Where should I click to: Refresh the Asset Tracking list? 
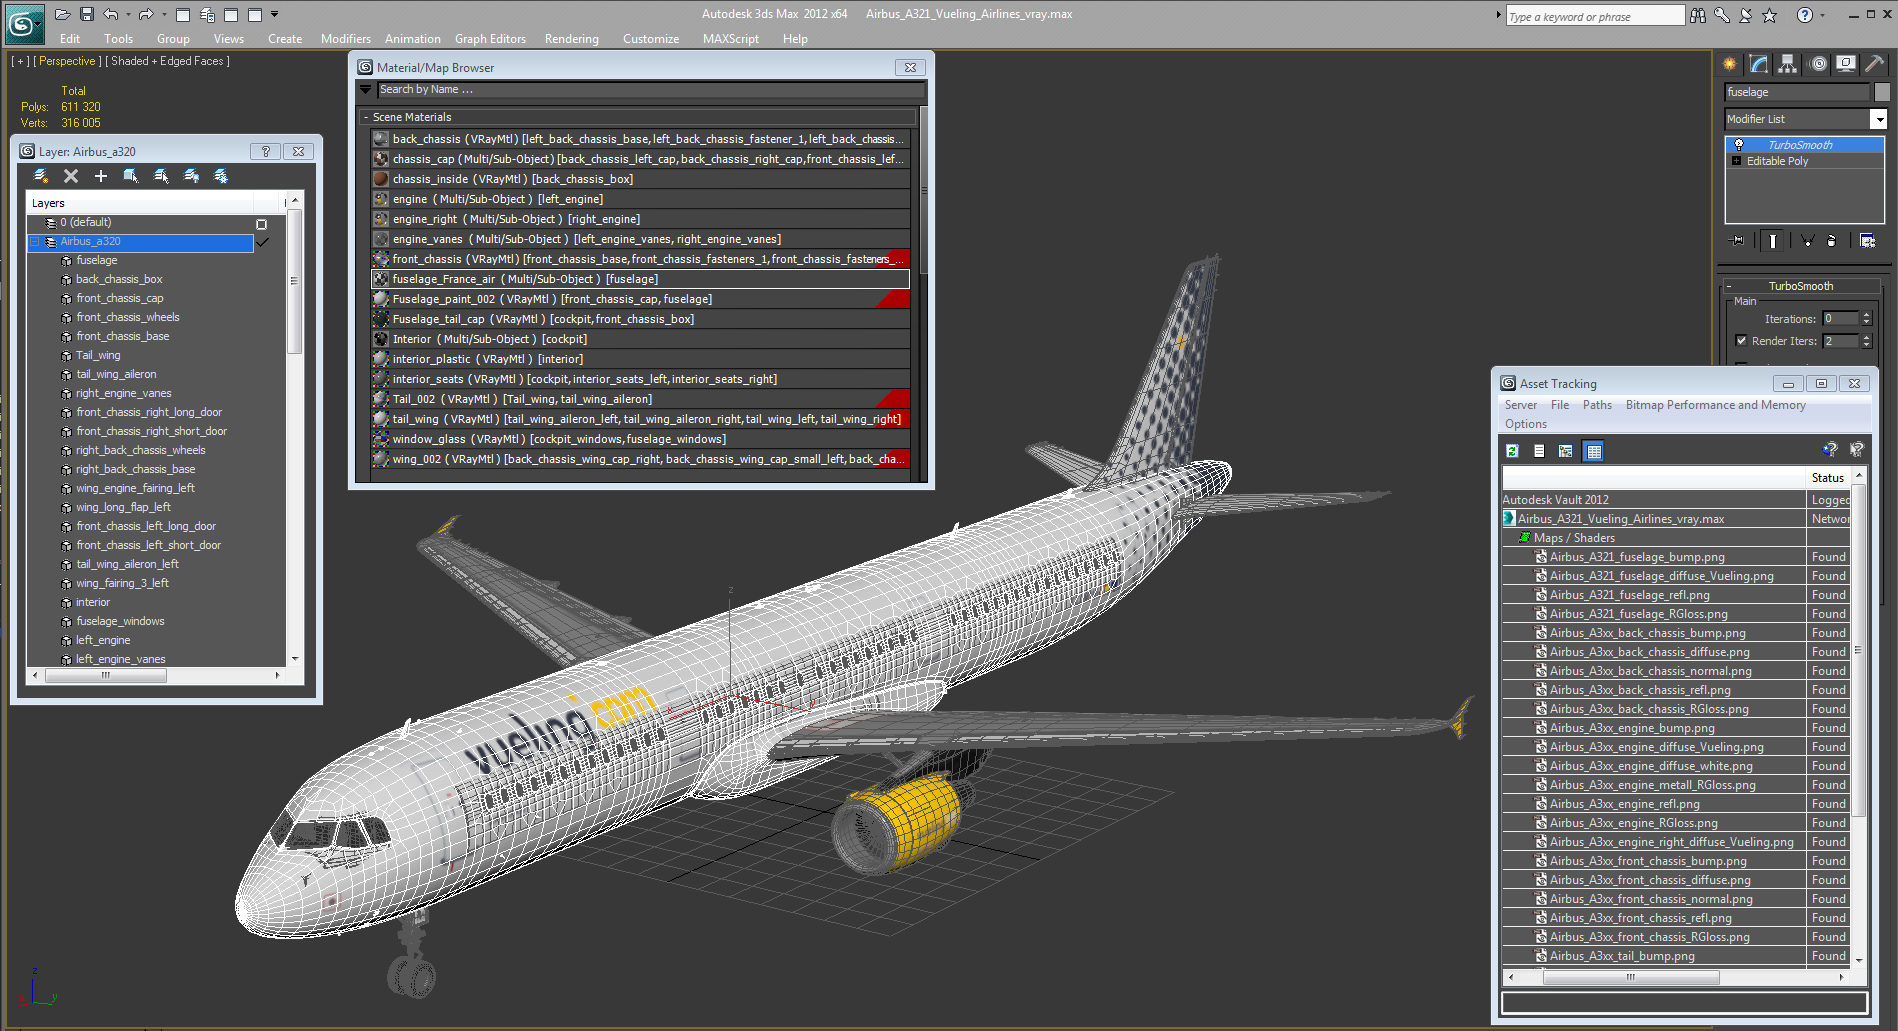click(1512, 451)
